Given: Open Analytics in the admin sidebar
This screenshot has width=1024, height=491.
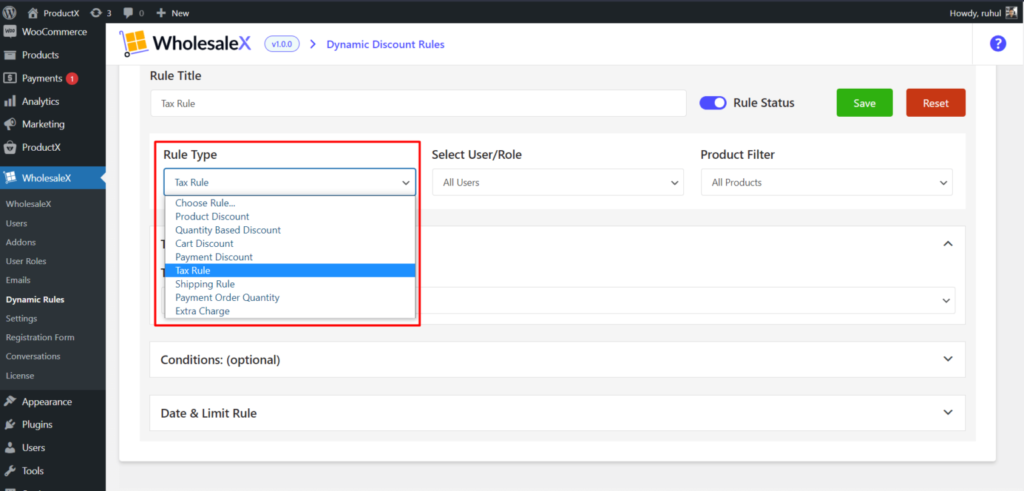Looking at the screenshot, I should point(52,101).
